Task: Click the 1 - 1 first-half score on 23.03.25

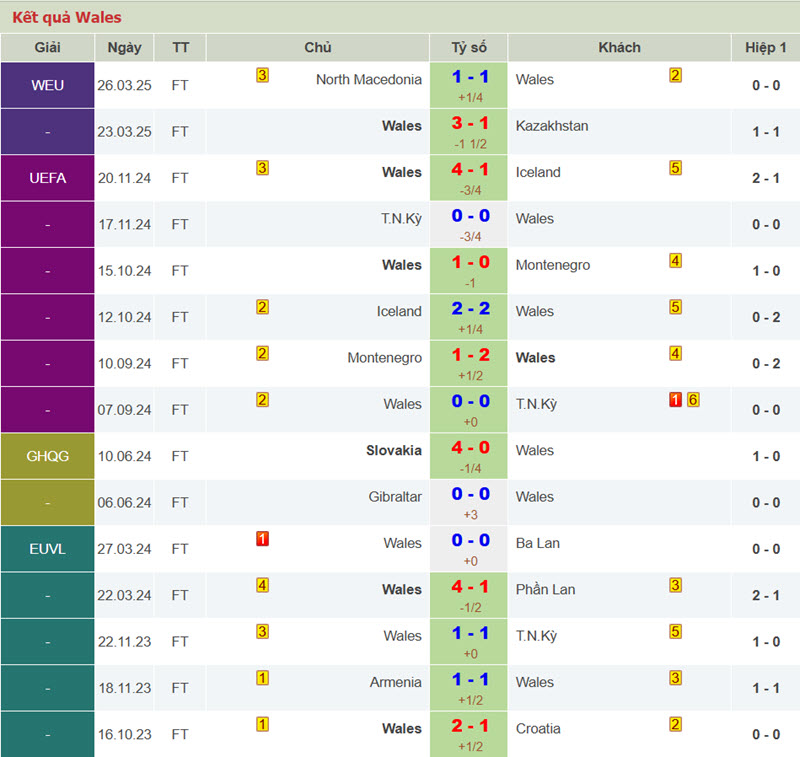Action: pos(766,132)
